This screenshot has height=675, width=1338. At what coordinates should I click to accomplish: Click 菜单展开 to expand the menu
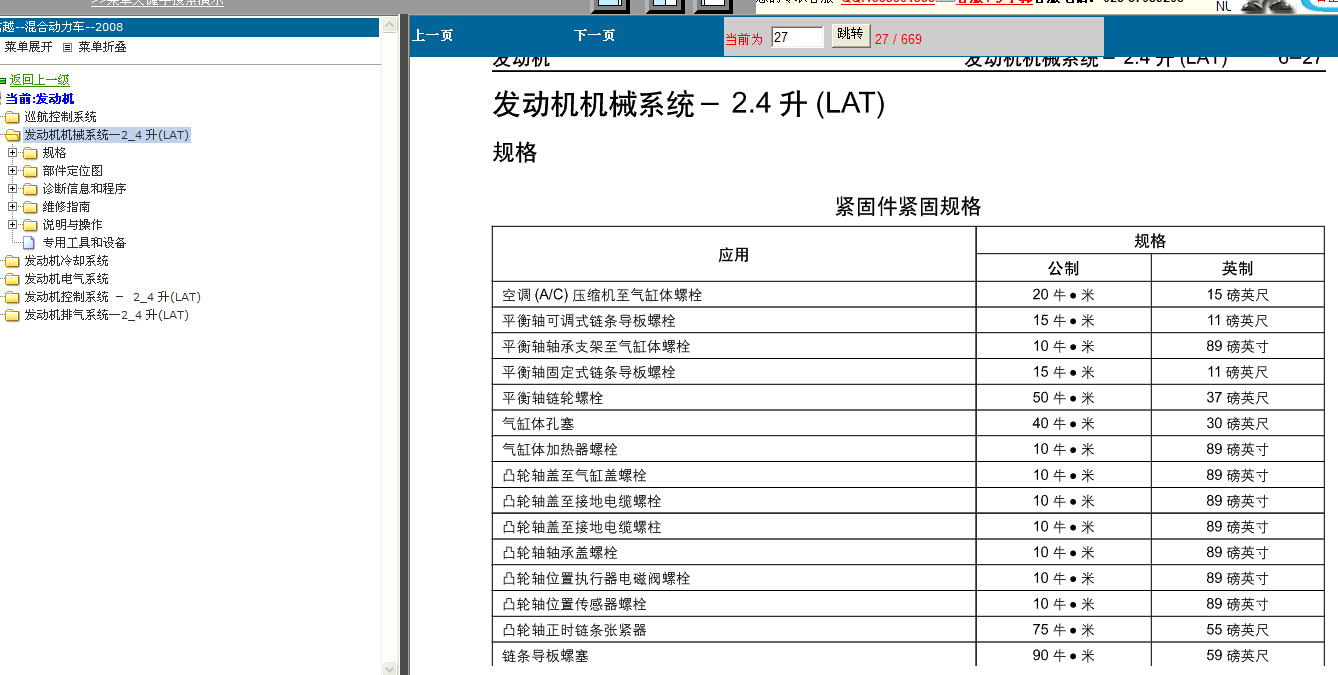click(28, 47)
